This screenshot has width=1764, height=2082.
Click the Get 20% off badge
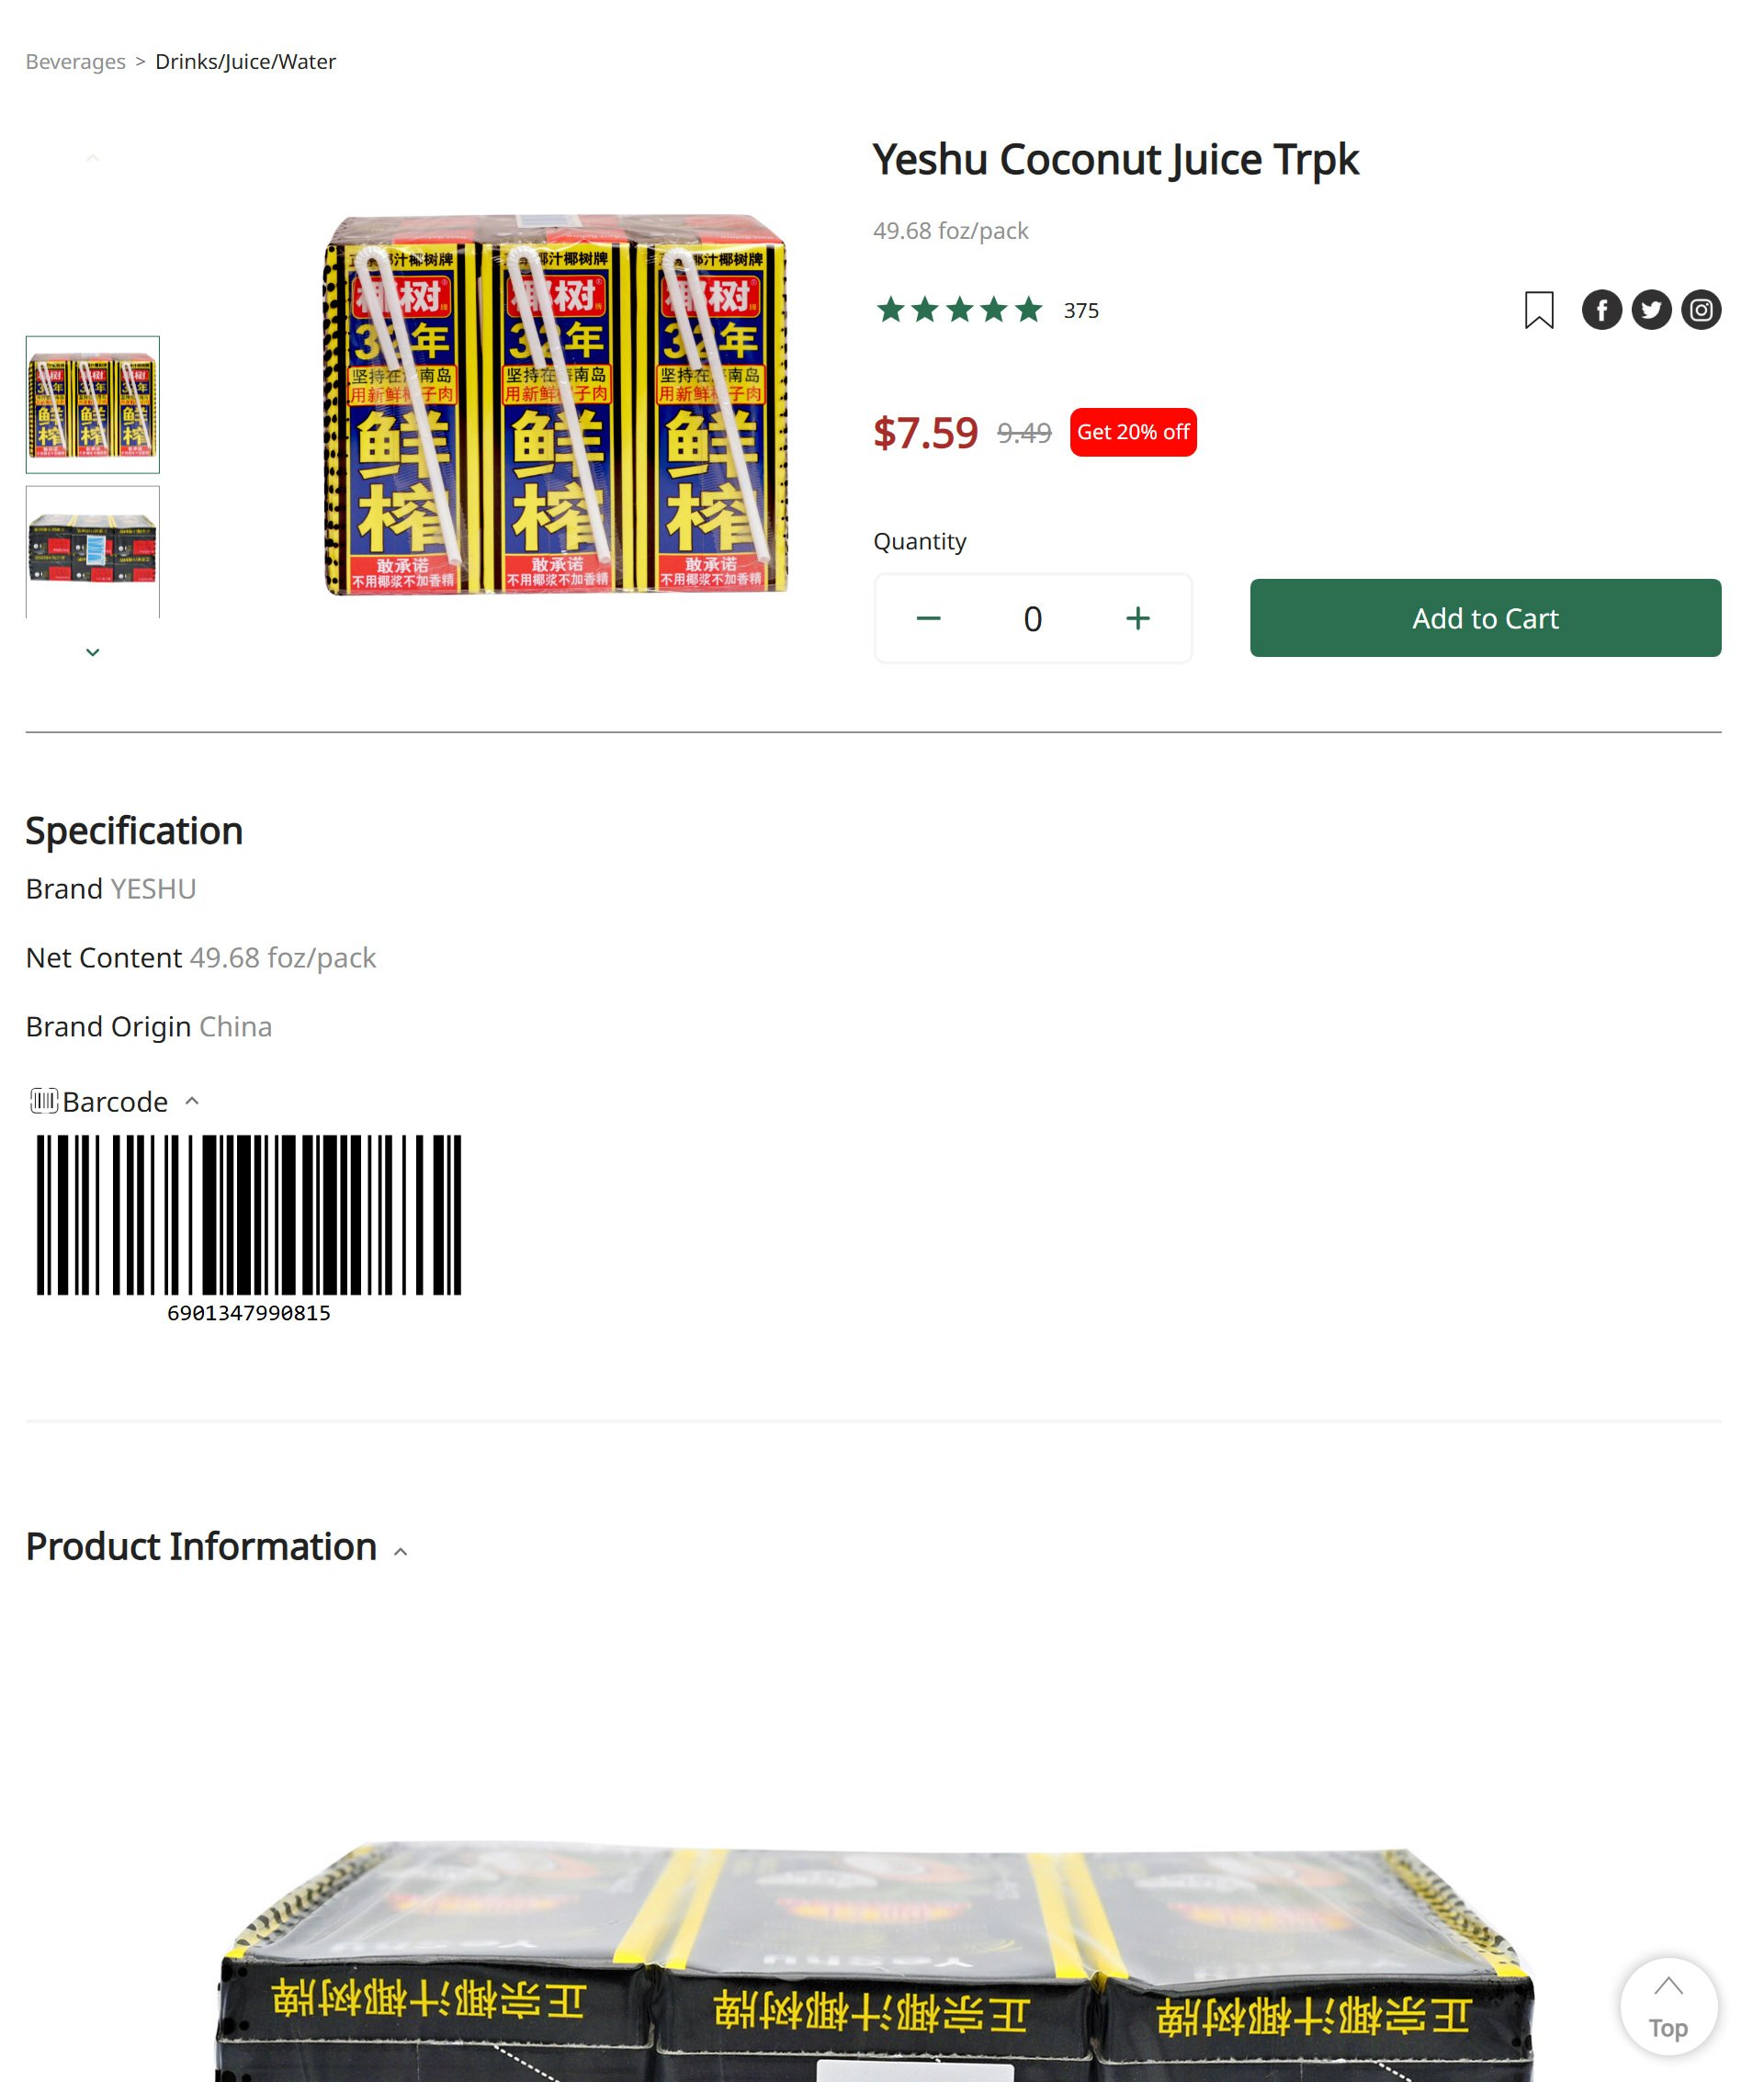1133,432
